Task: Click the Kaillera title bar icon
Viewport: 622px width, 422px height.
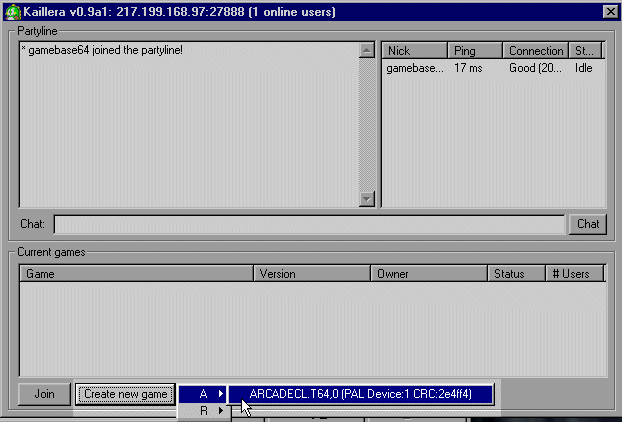Action: pyautogui.click(x=13, y=12)
